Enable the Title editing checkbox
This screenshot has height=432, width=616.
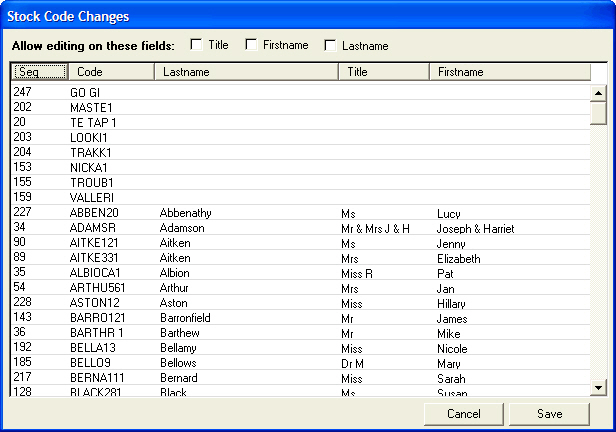pyautogui.click(x=196, y=44)
